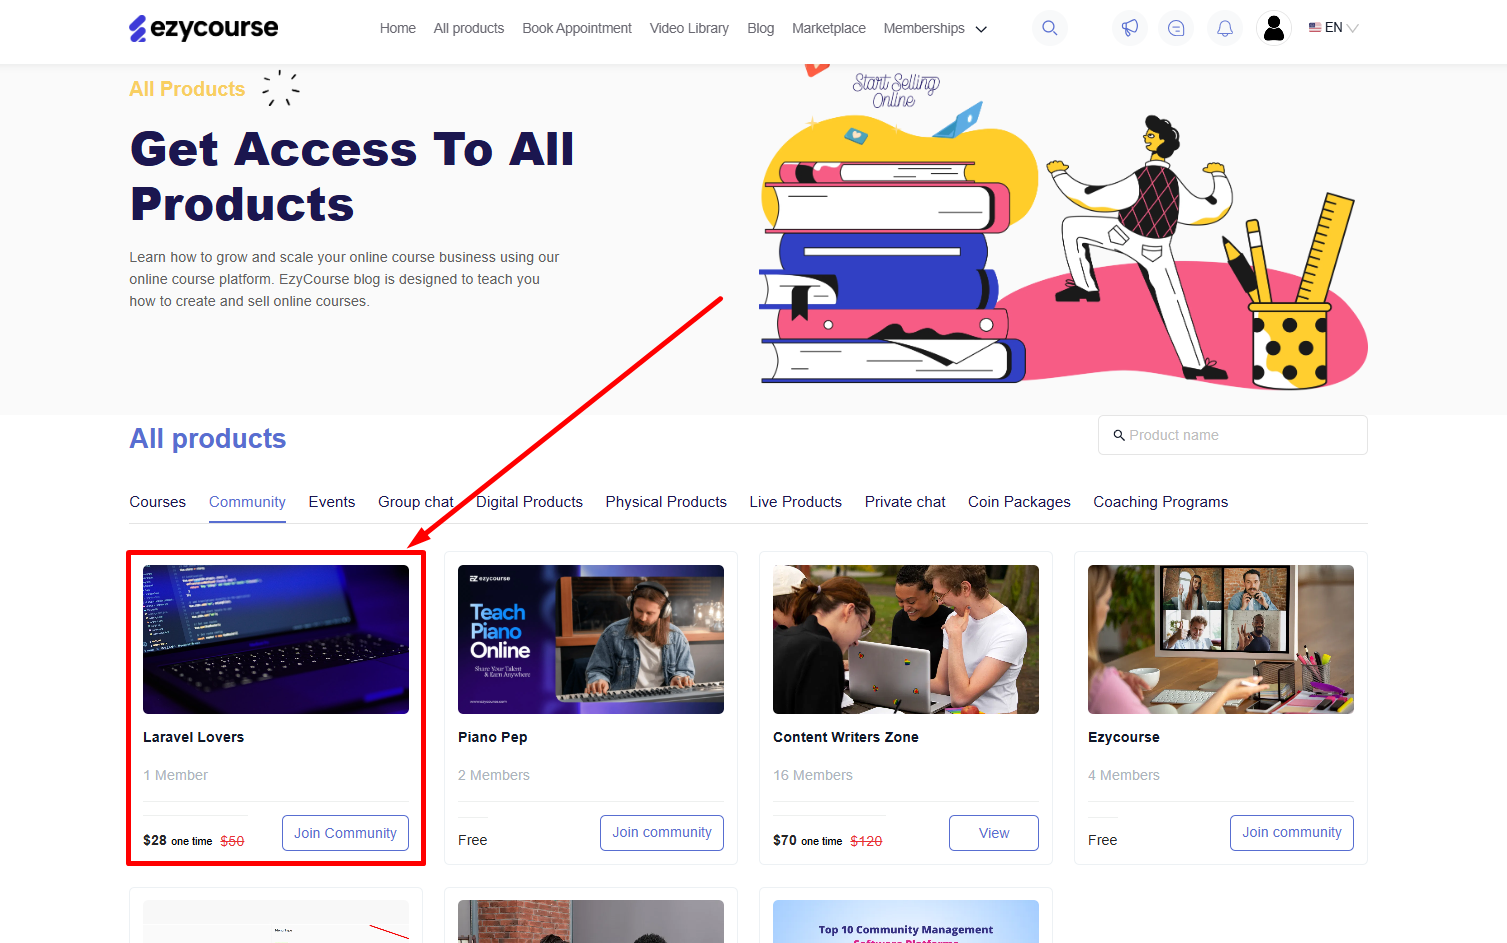The width and height of the screenshot is (1507, 943).
Task: Open the Piano Pep thumbnail image
Action: 591,639
